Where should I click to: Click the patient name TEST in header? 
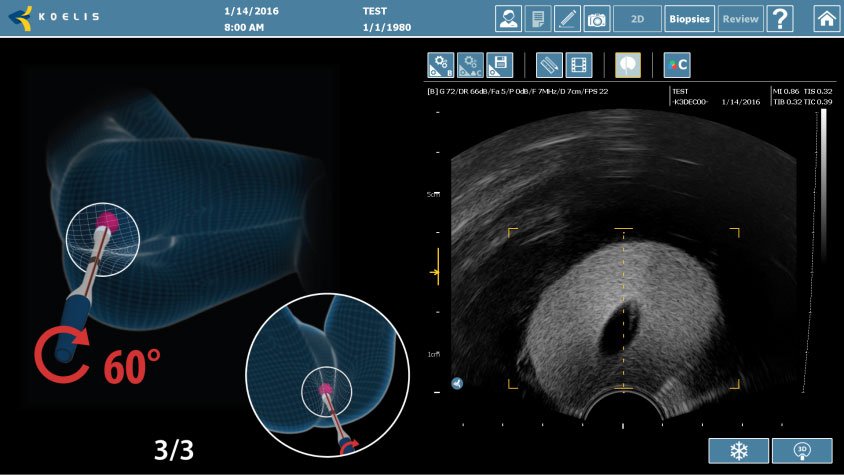375,11
